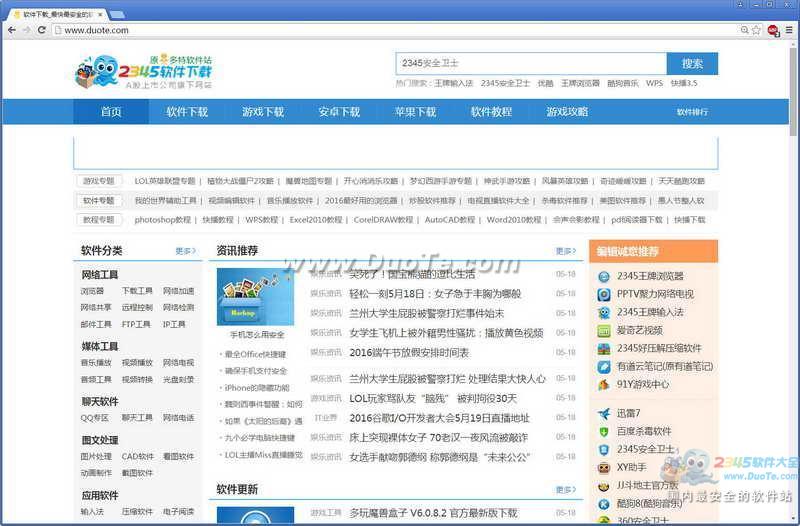Click the search box containing 2345安全卫士

pyautogui.click(x=530, y=63)
